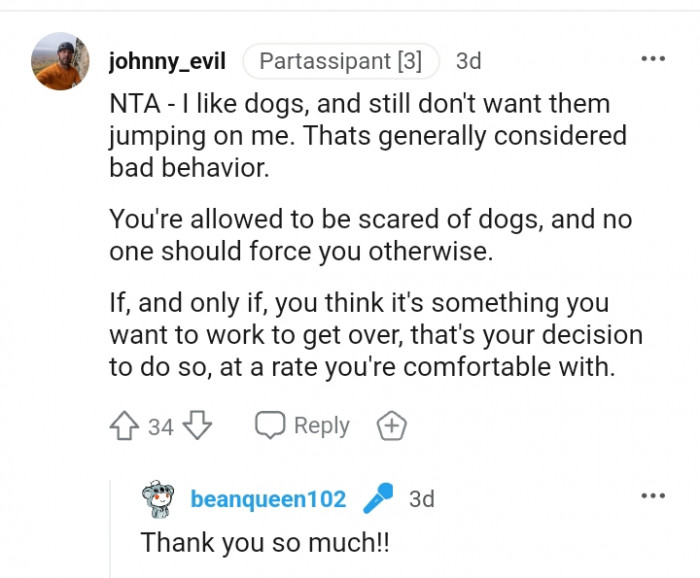Click the vote score of 34
The image size is (700, 578).
click(161, 428)
